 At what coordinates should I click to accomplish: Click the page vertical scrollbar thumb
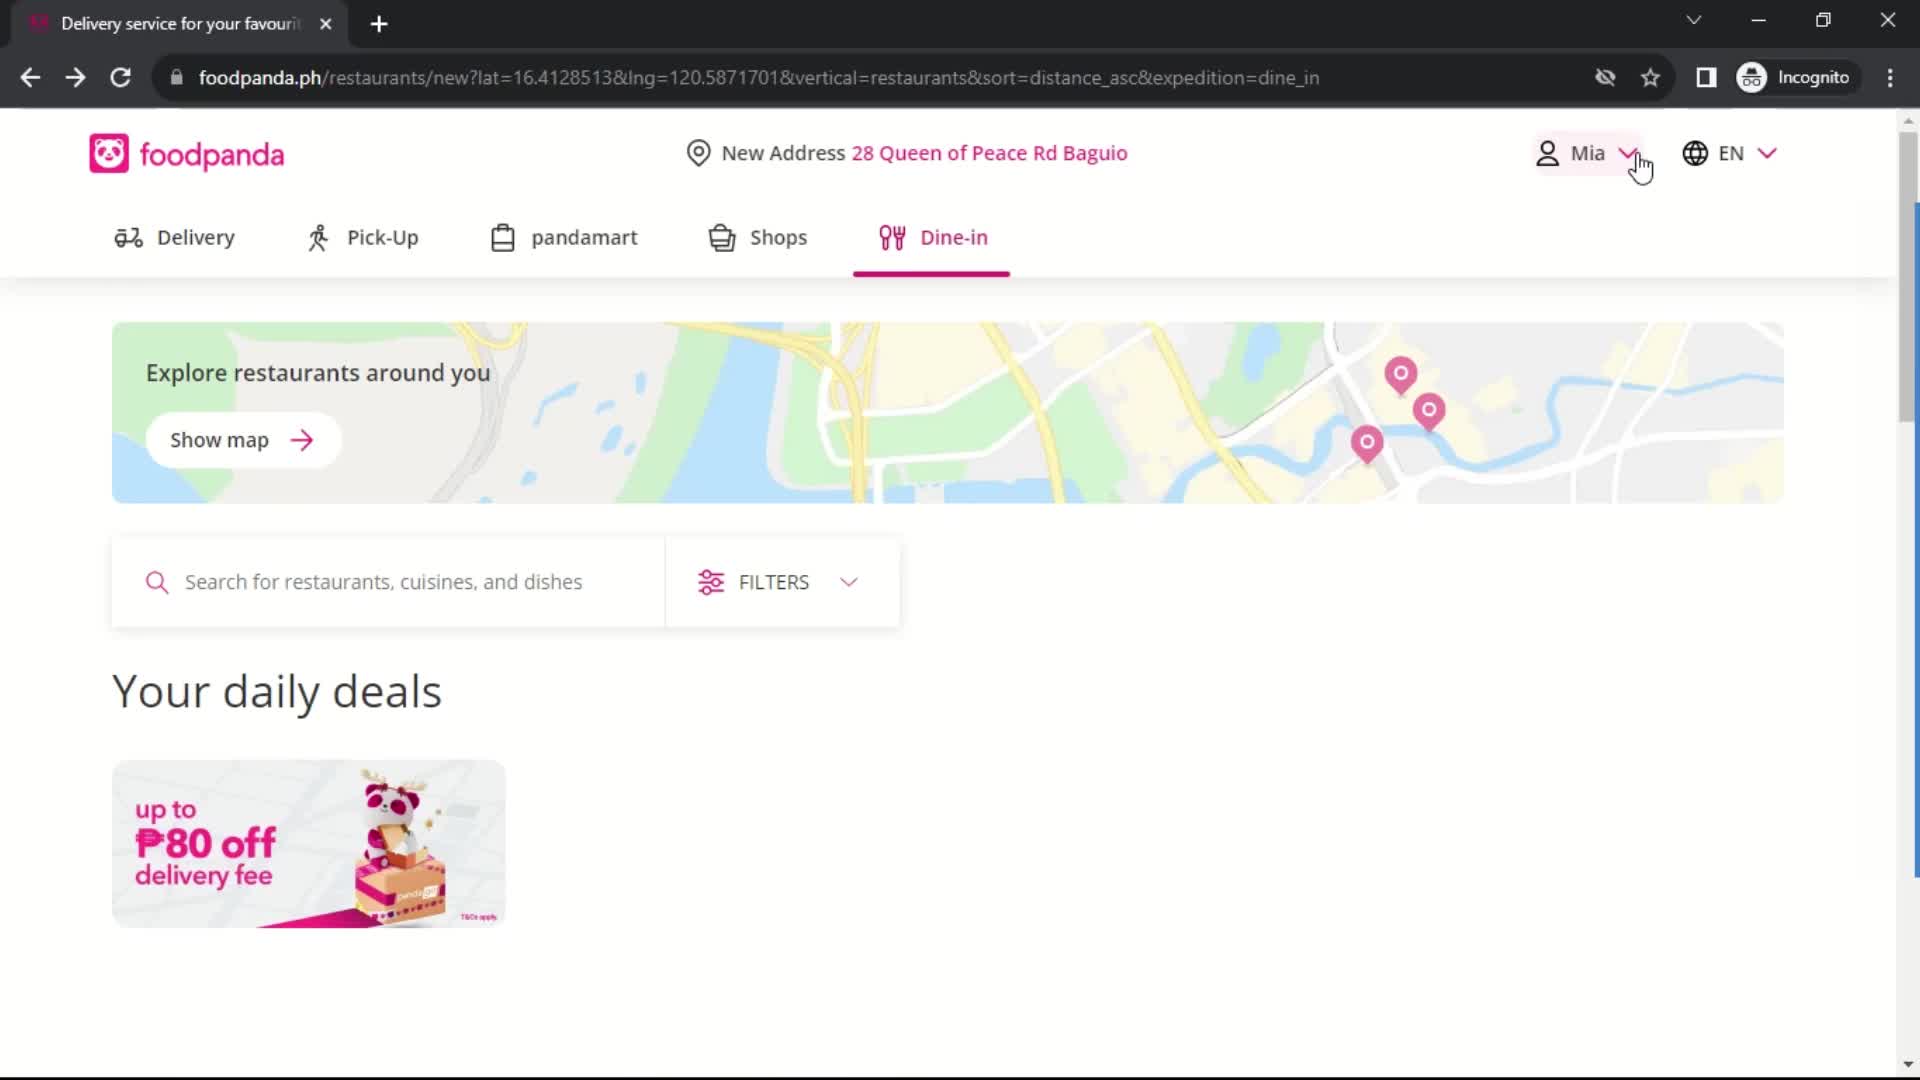coord(1908,275)
